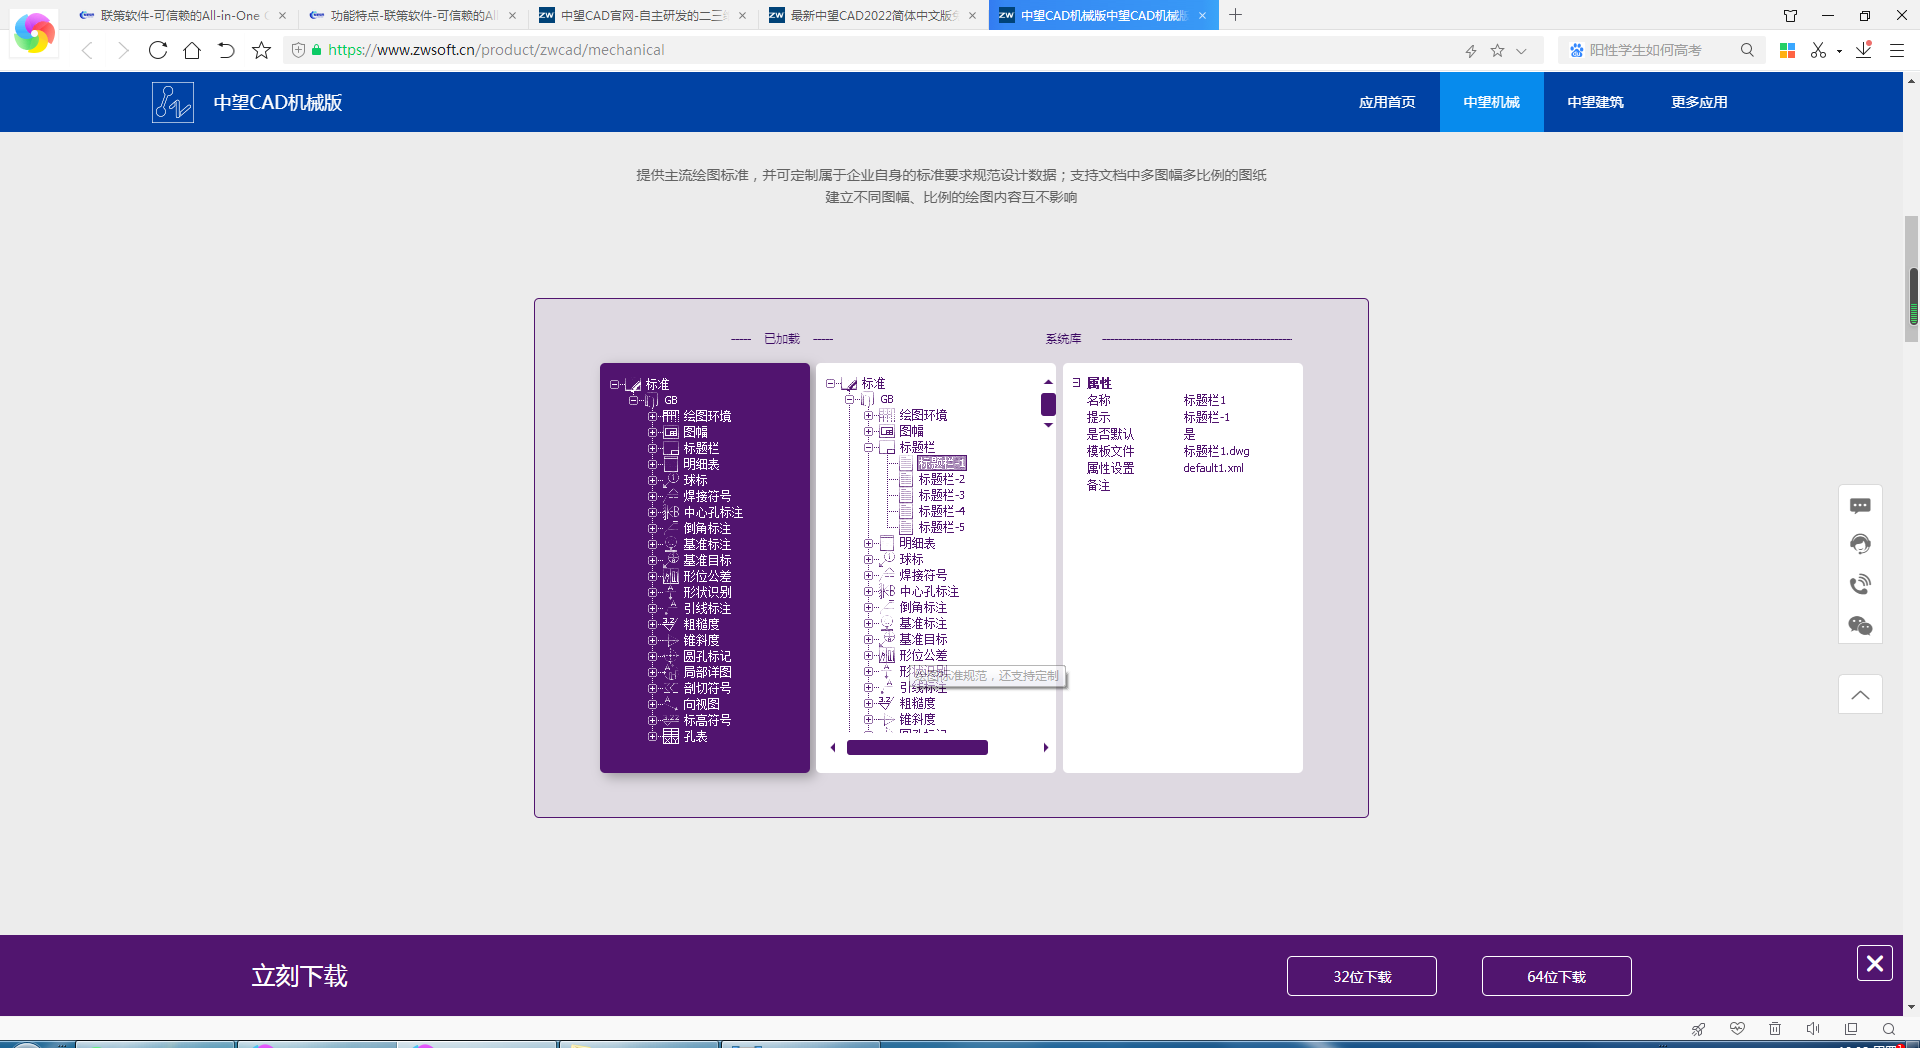Open the 更多应用 nav item
This screenshot has width=1920, height=1048.
[1699, 102]
